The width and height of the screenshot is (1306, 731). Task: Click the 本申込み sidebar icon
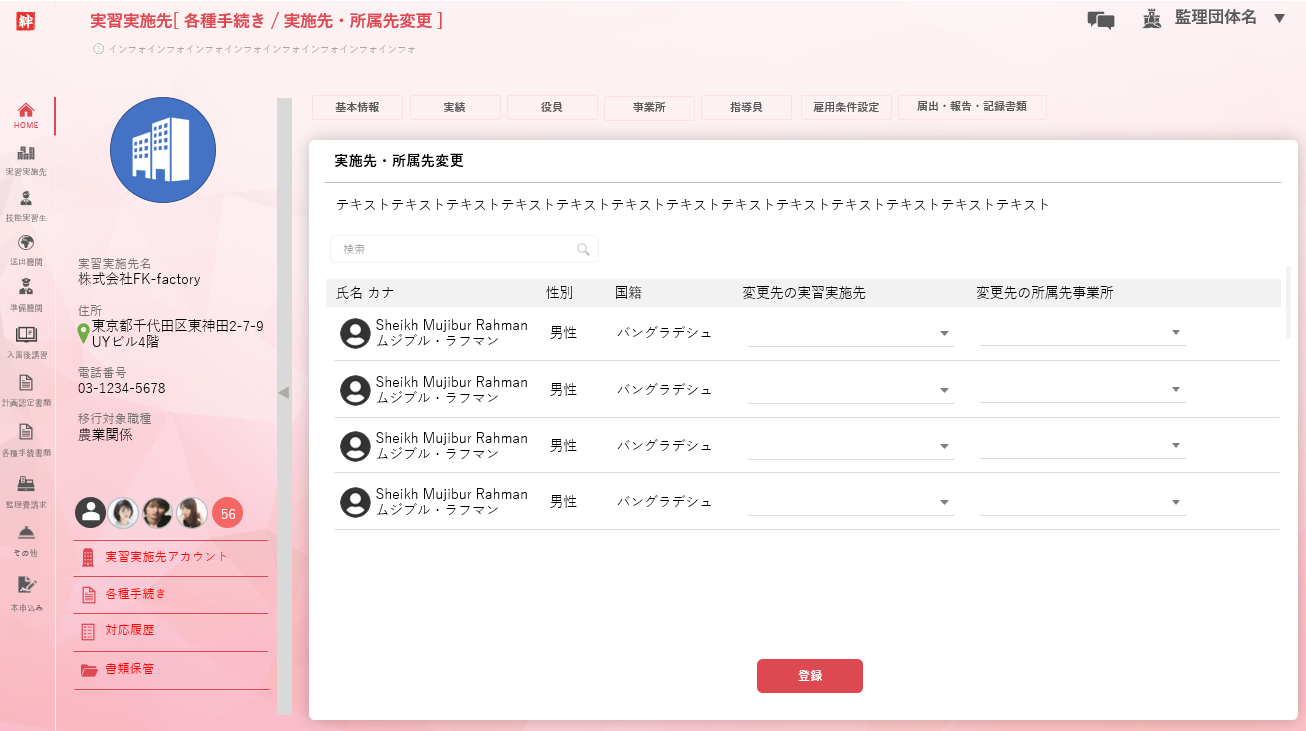26,586
